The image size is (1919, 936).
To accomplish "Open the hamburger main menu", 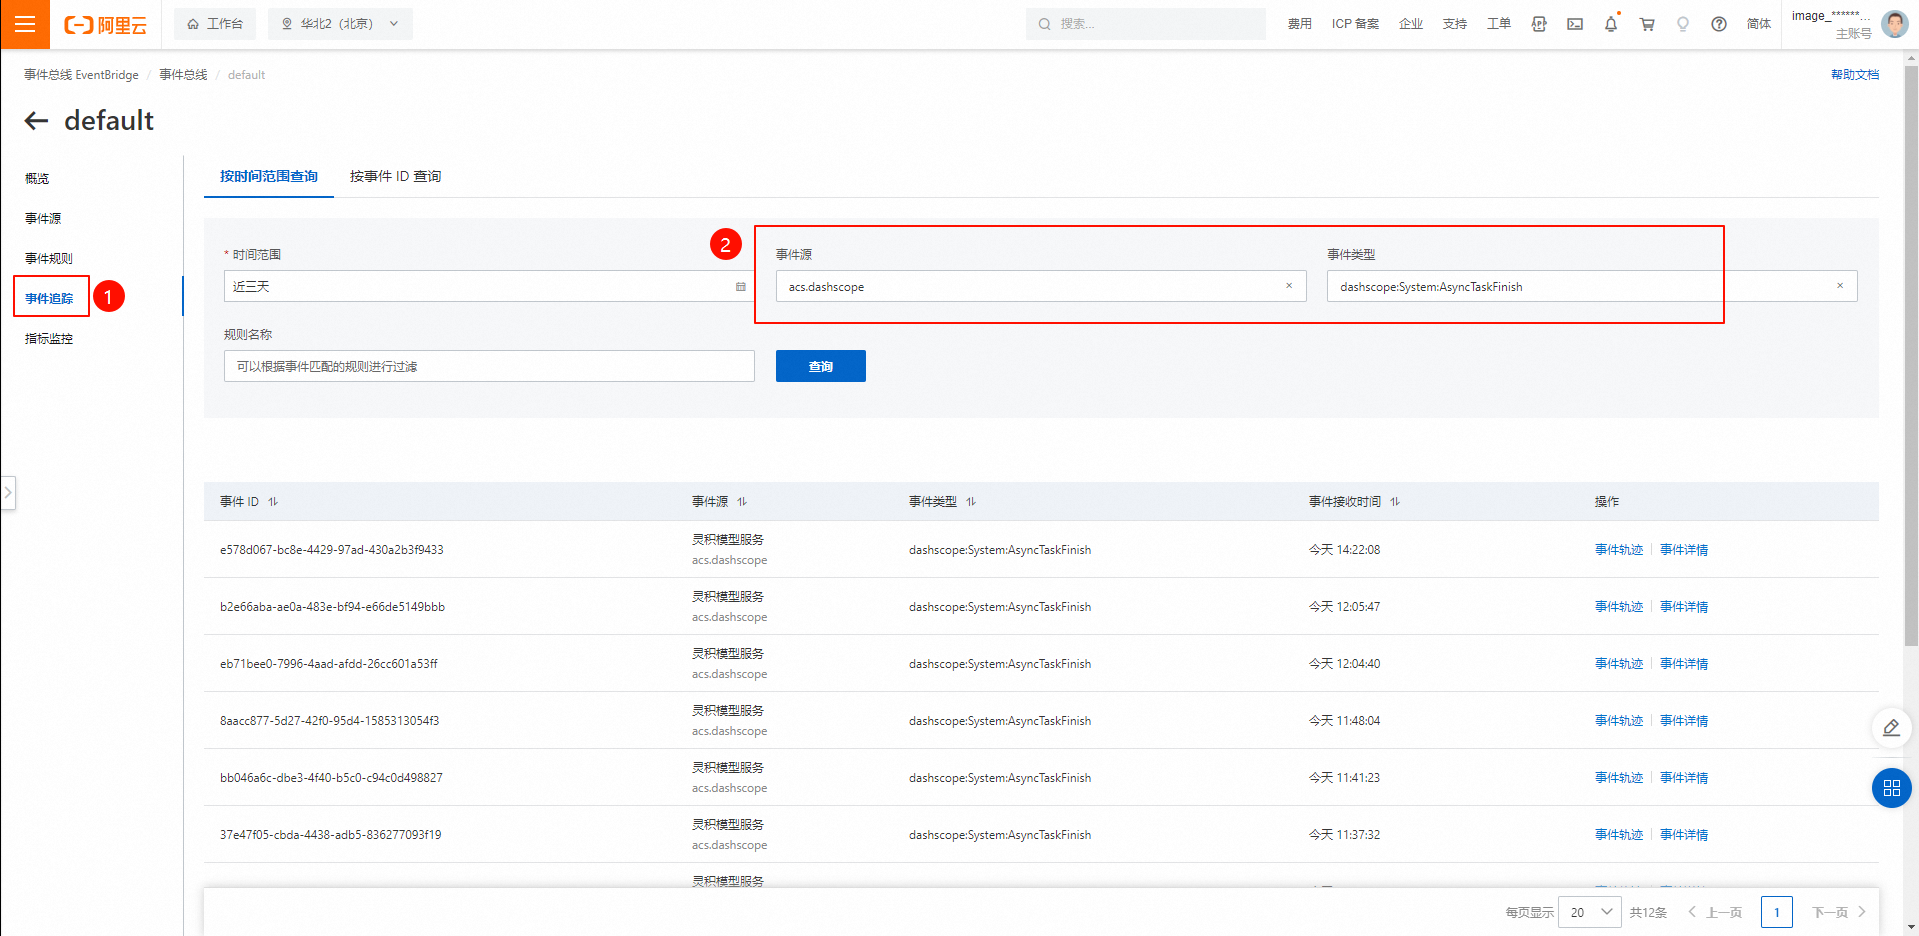I will coord(25,24).
